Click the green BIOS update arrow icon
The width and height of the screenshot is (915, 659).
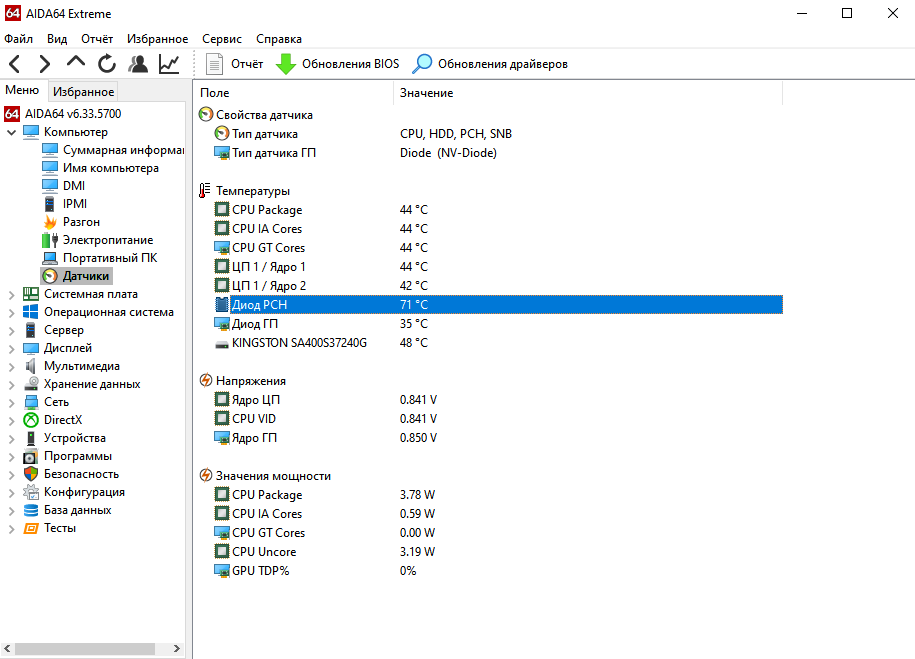(285, 64)
